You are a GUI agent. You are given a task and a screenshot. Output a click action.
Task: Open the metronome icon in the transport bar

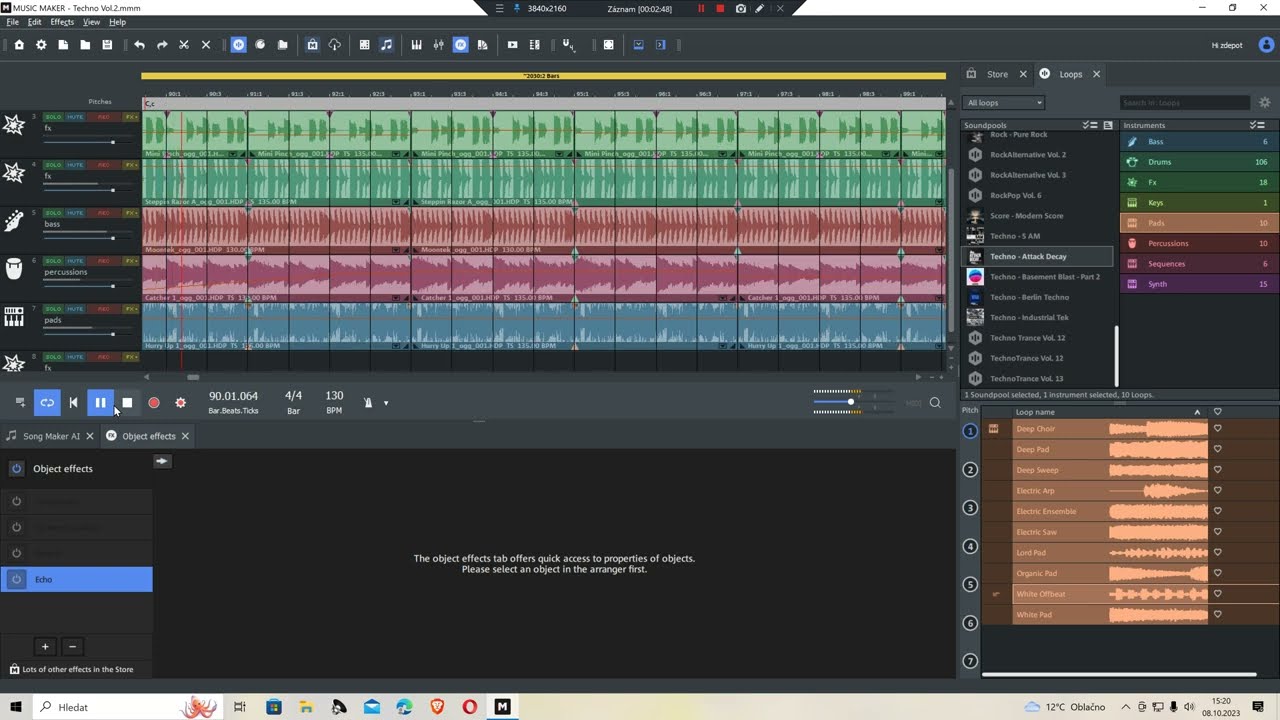coord(368,403)
